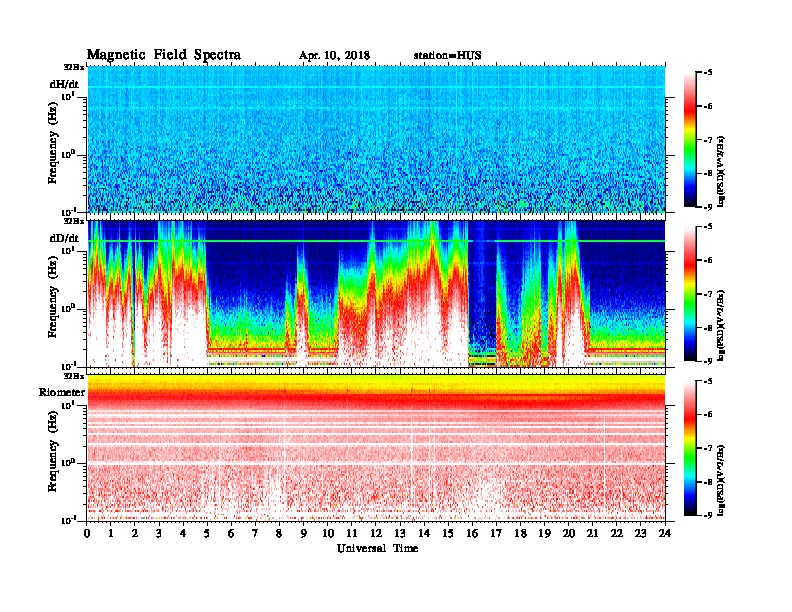Click hour tick label "23" on time axis

point(641,533)
